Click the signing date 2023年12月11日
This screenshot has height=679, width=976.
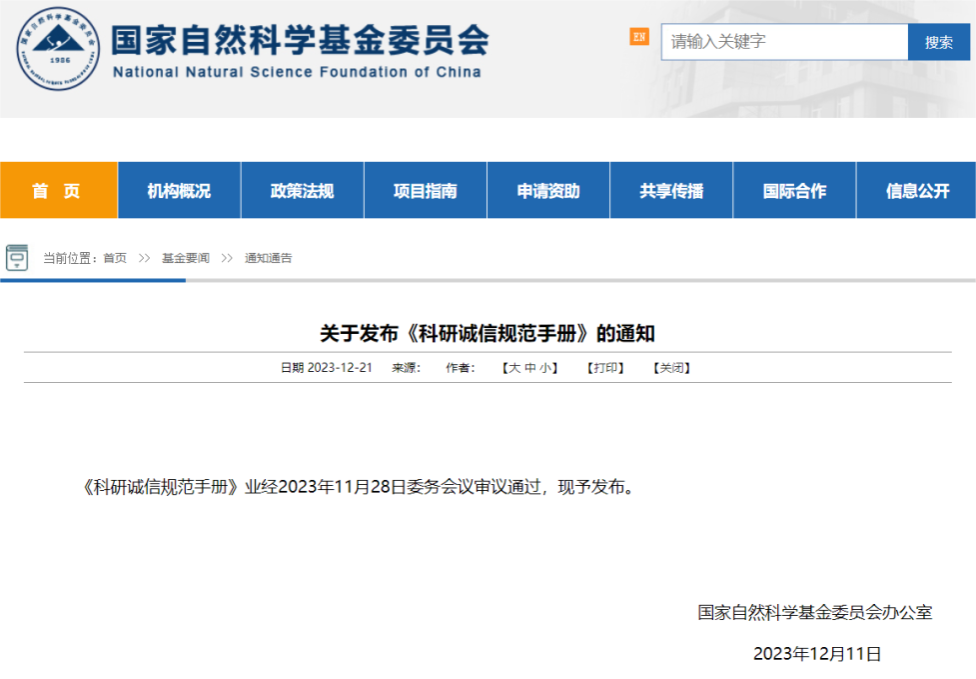click(x=817, y=653)
